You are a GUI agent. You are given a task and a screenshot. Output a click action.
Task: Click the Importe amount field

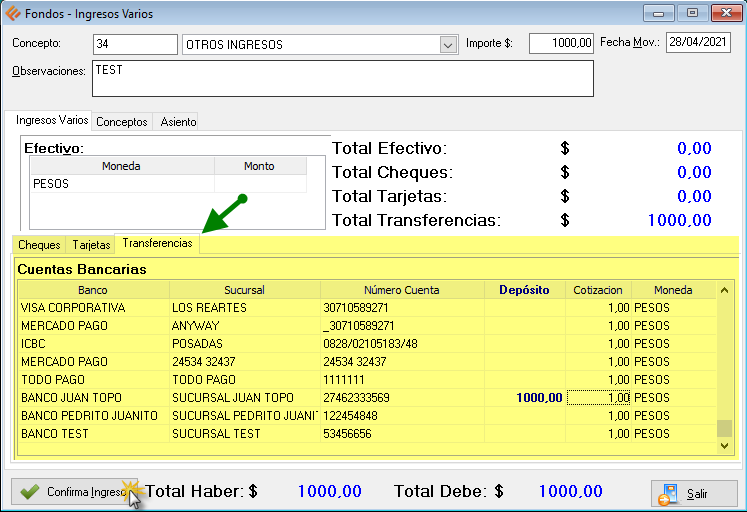[560, 44]
